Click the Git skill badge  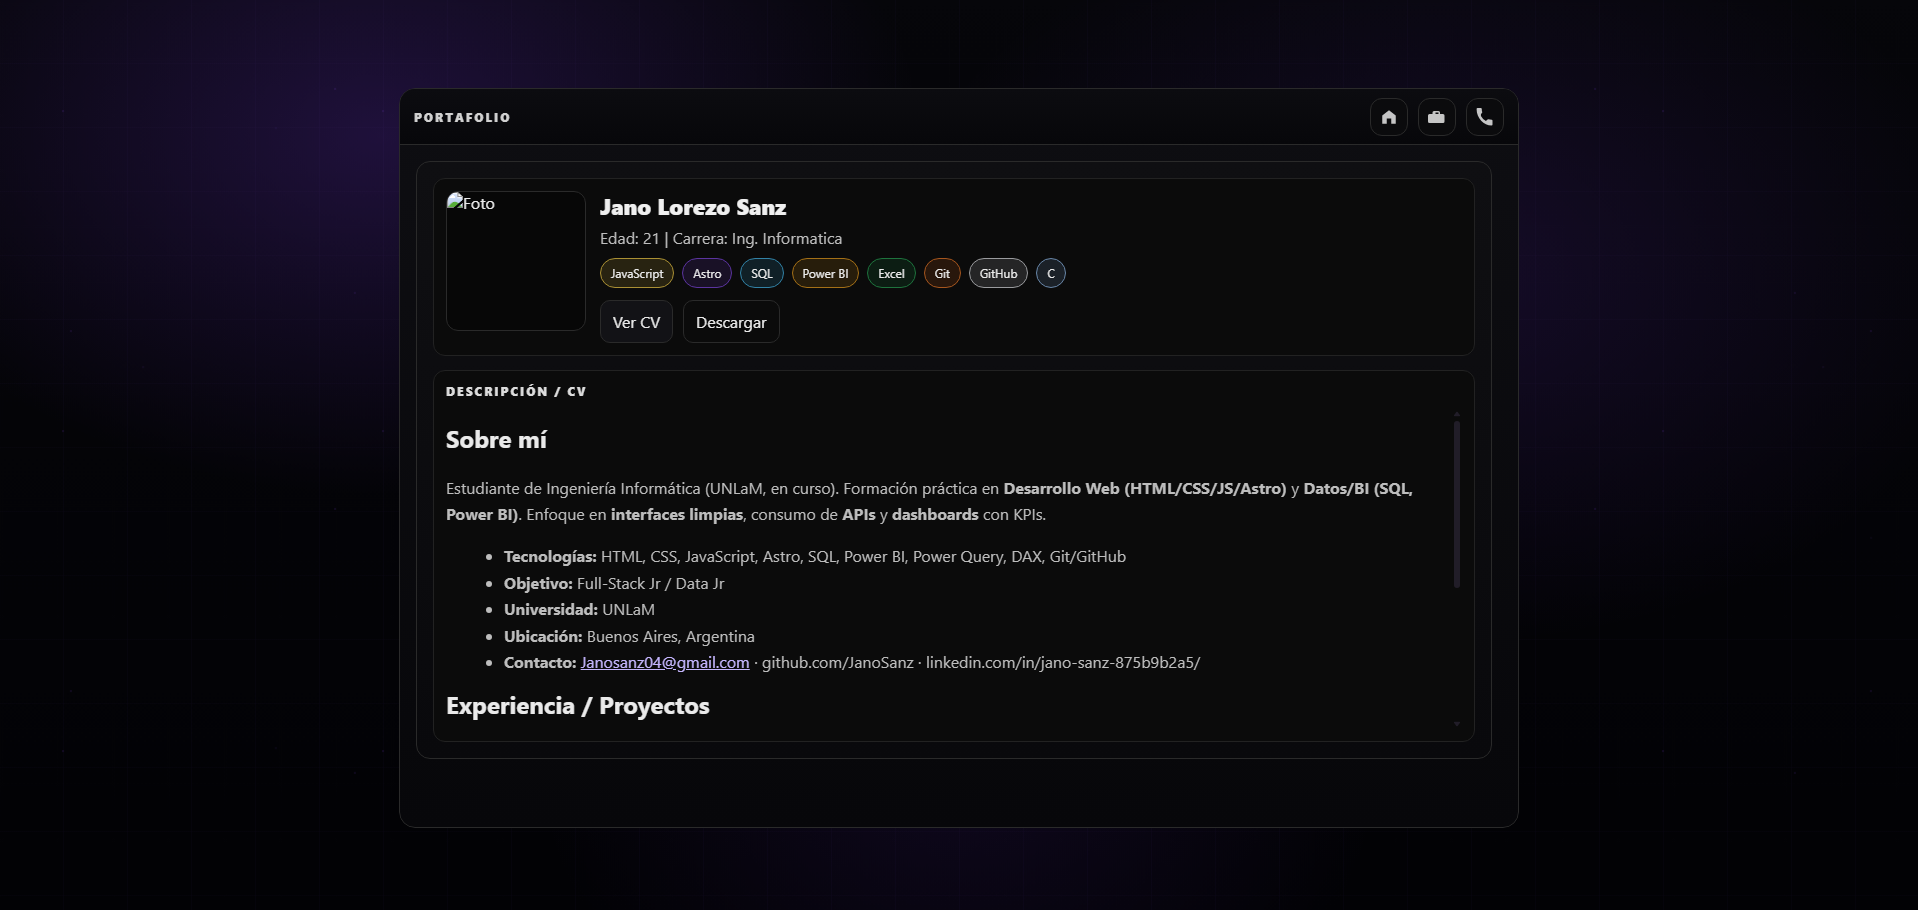[x=941, y=274]
